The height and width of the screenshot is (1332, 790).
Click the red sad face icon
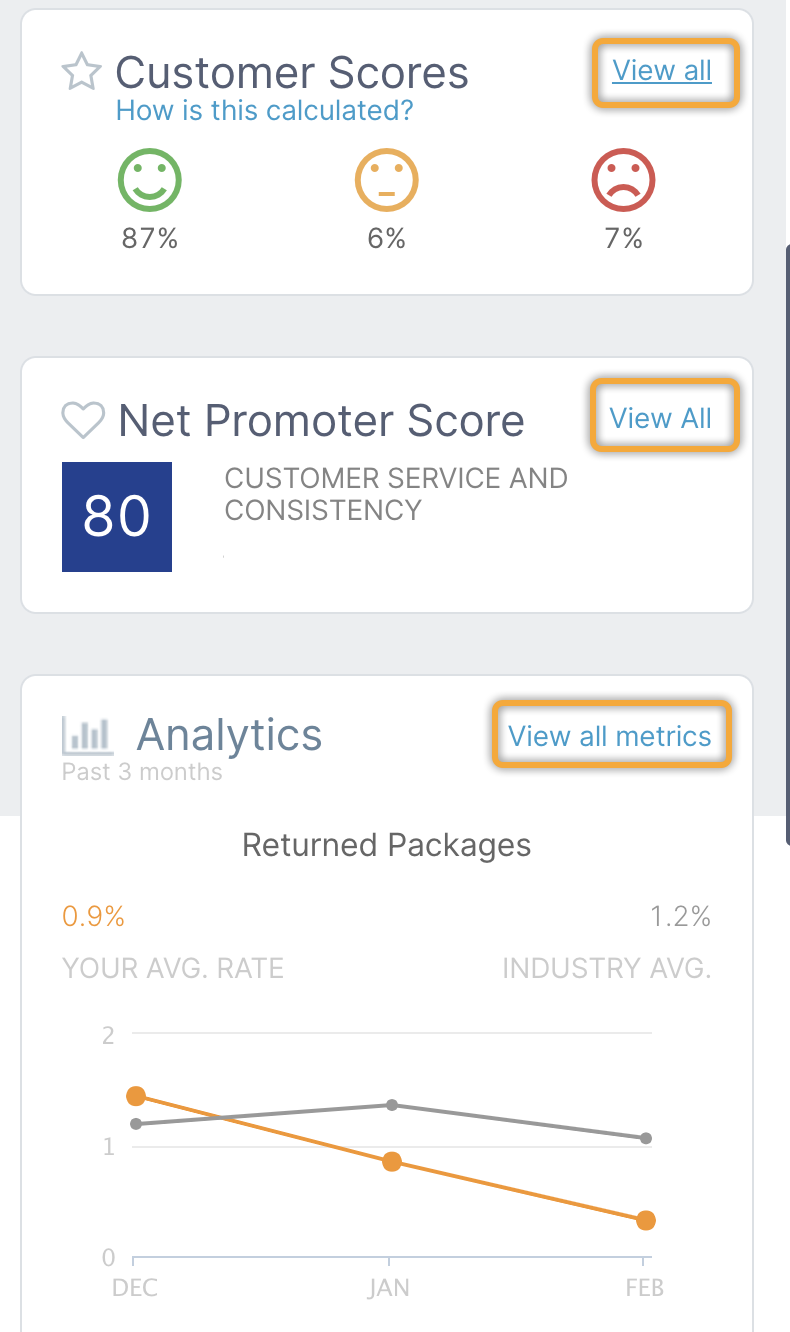coord(623,182)
